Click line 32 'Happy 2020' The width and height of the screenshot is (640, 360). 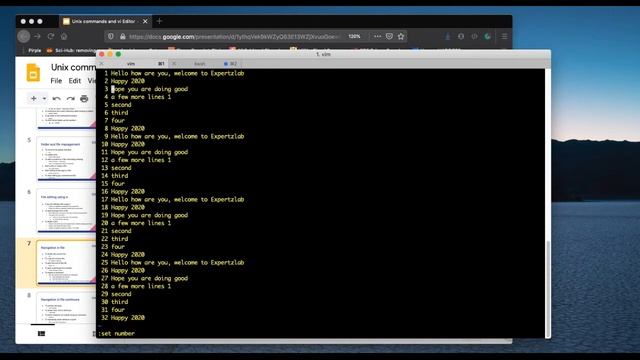(128, 318)
